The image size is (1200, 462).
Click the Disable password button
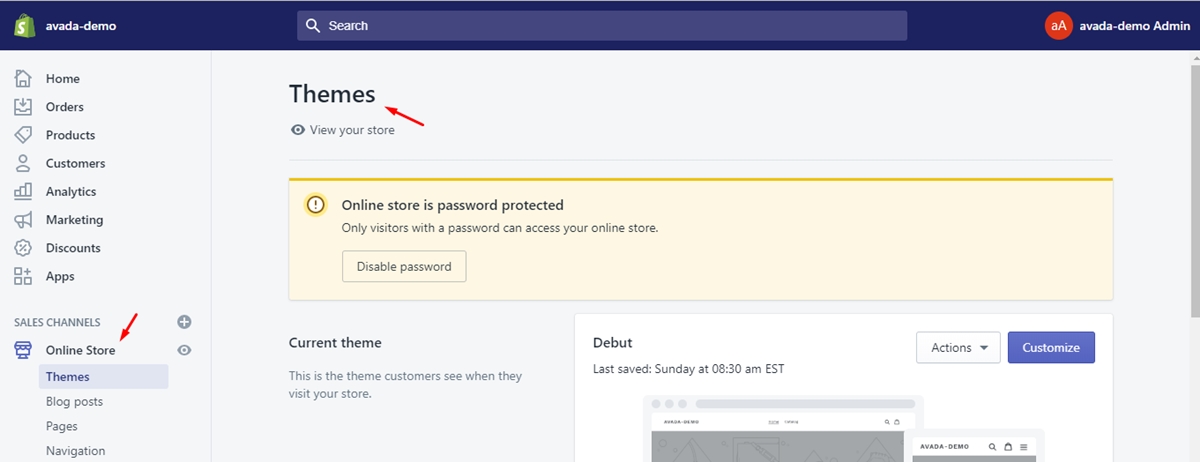click(404, 267)
